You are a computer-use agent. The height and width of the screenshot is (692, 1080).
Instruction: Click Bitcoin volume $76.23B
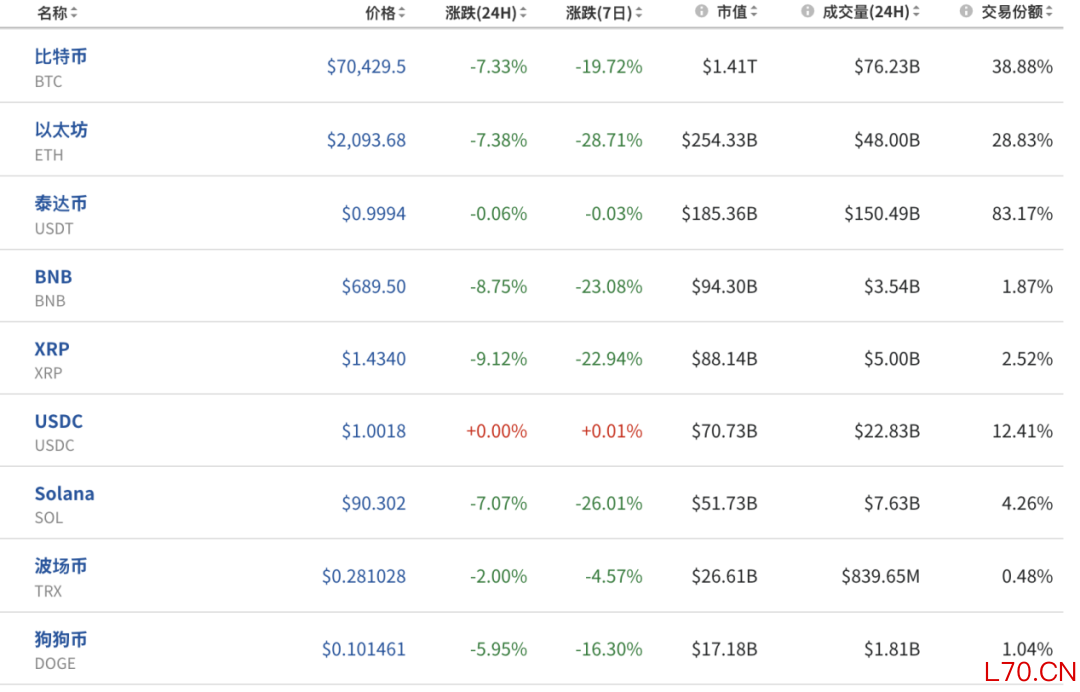click(x=887, y=67)
